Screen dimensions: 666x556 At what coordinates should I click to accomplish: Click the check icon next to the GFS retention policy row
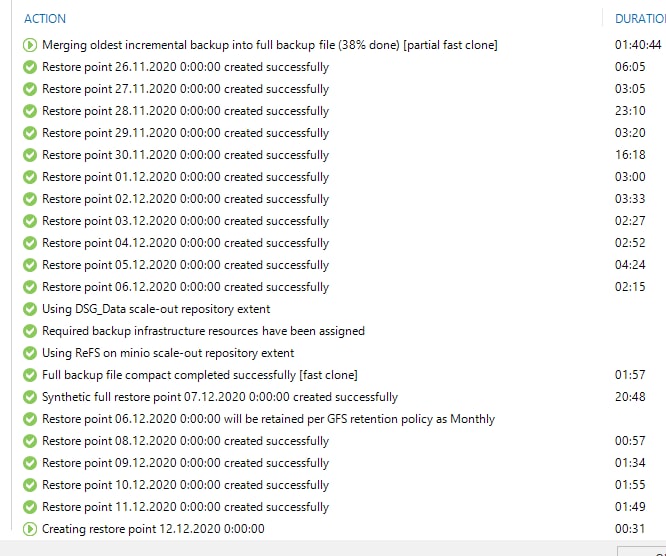coord(30,419)
